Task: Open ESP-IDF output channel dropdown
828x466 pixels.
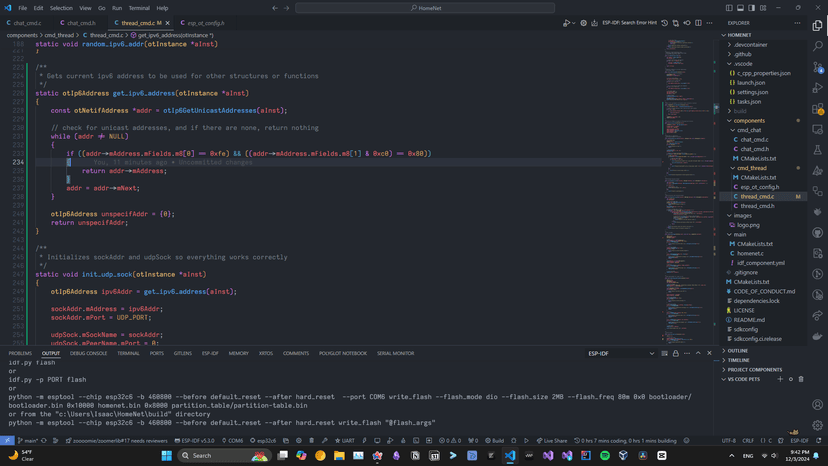Action: (621, 353)
